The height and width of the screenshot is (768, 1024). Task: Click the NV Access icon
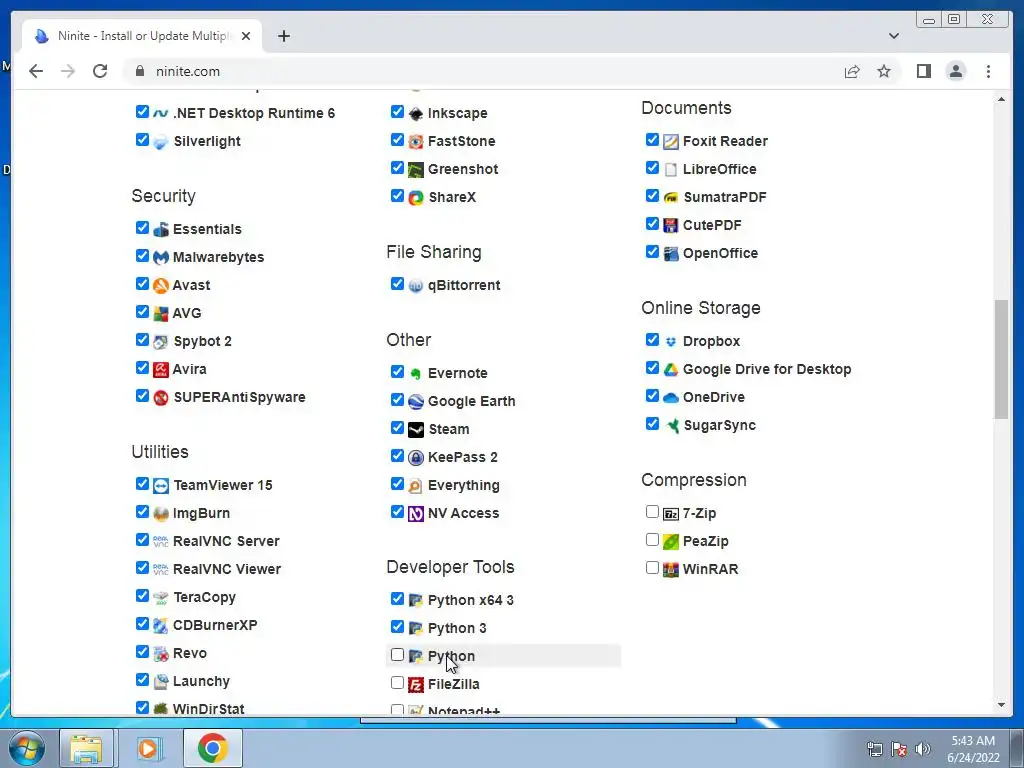pyautogui.click(x=416, y=514)
